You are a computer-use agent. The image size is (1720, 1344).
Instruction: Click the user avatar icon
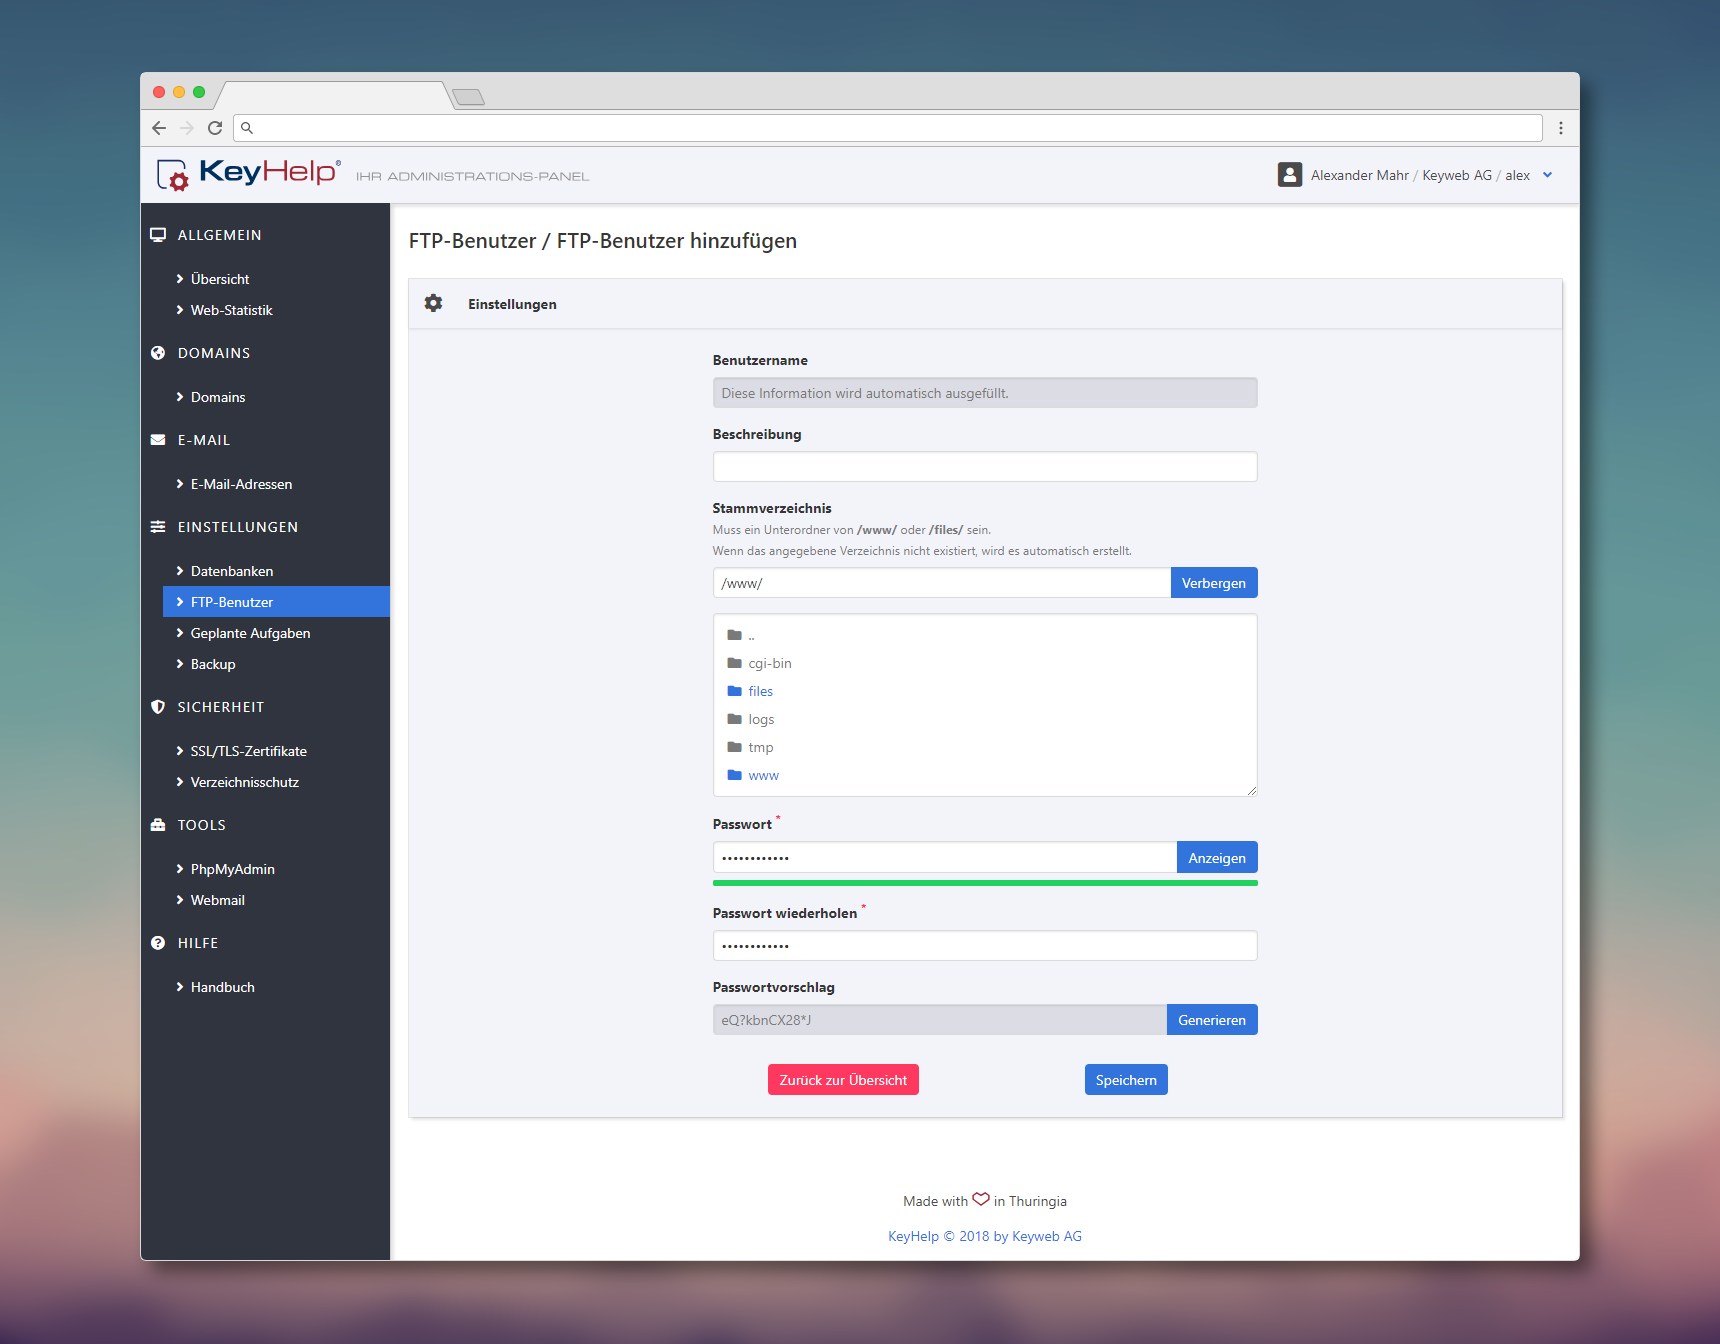click(x=1289, y=175)
